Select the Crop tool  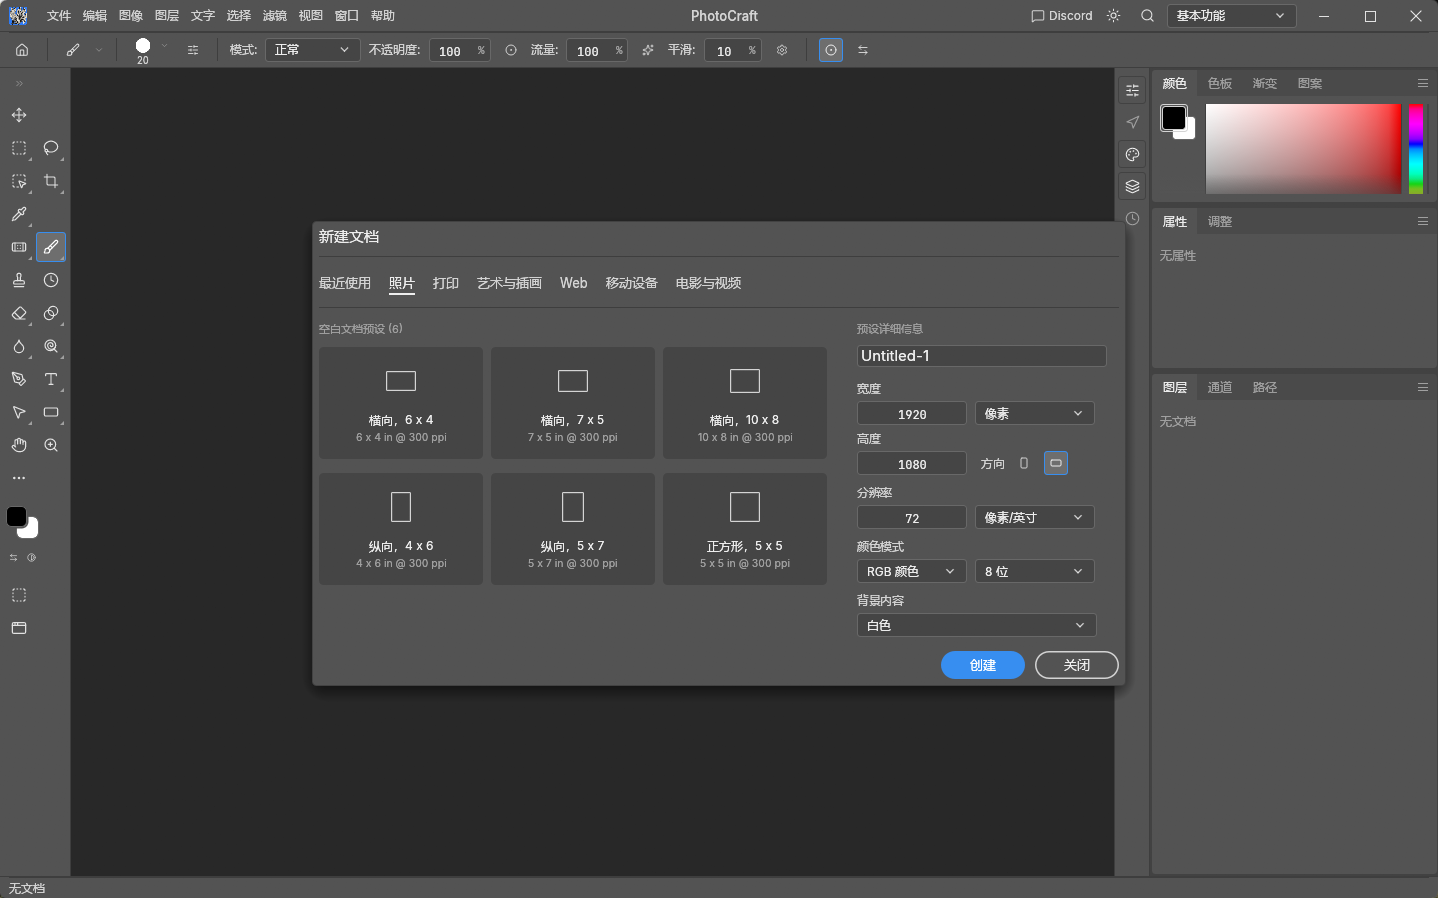pyautogui.click(x=51, y=181)
